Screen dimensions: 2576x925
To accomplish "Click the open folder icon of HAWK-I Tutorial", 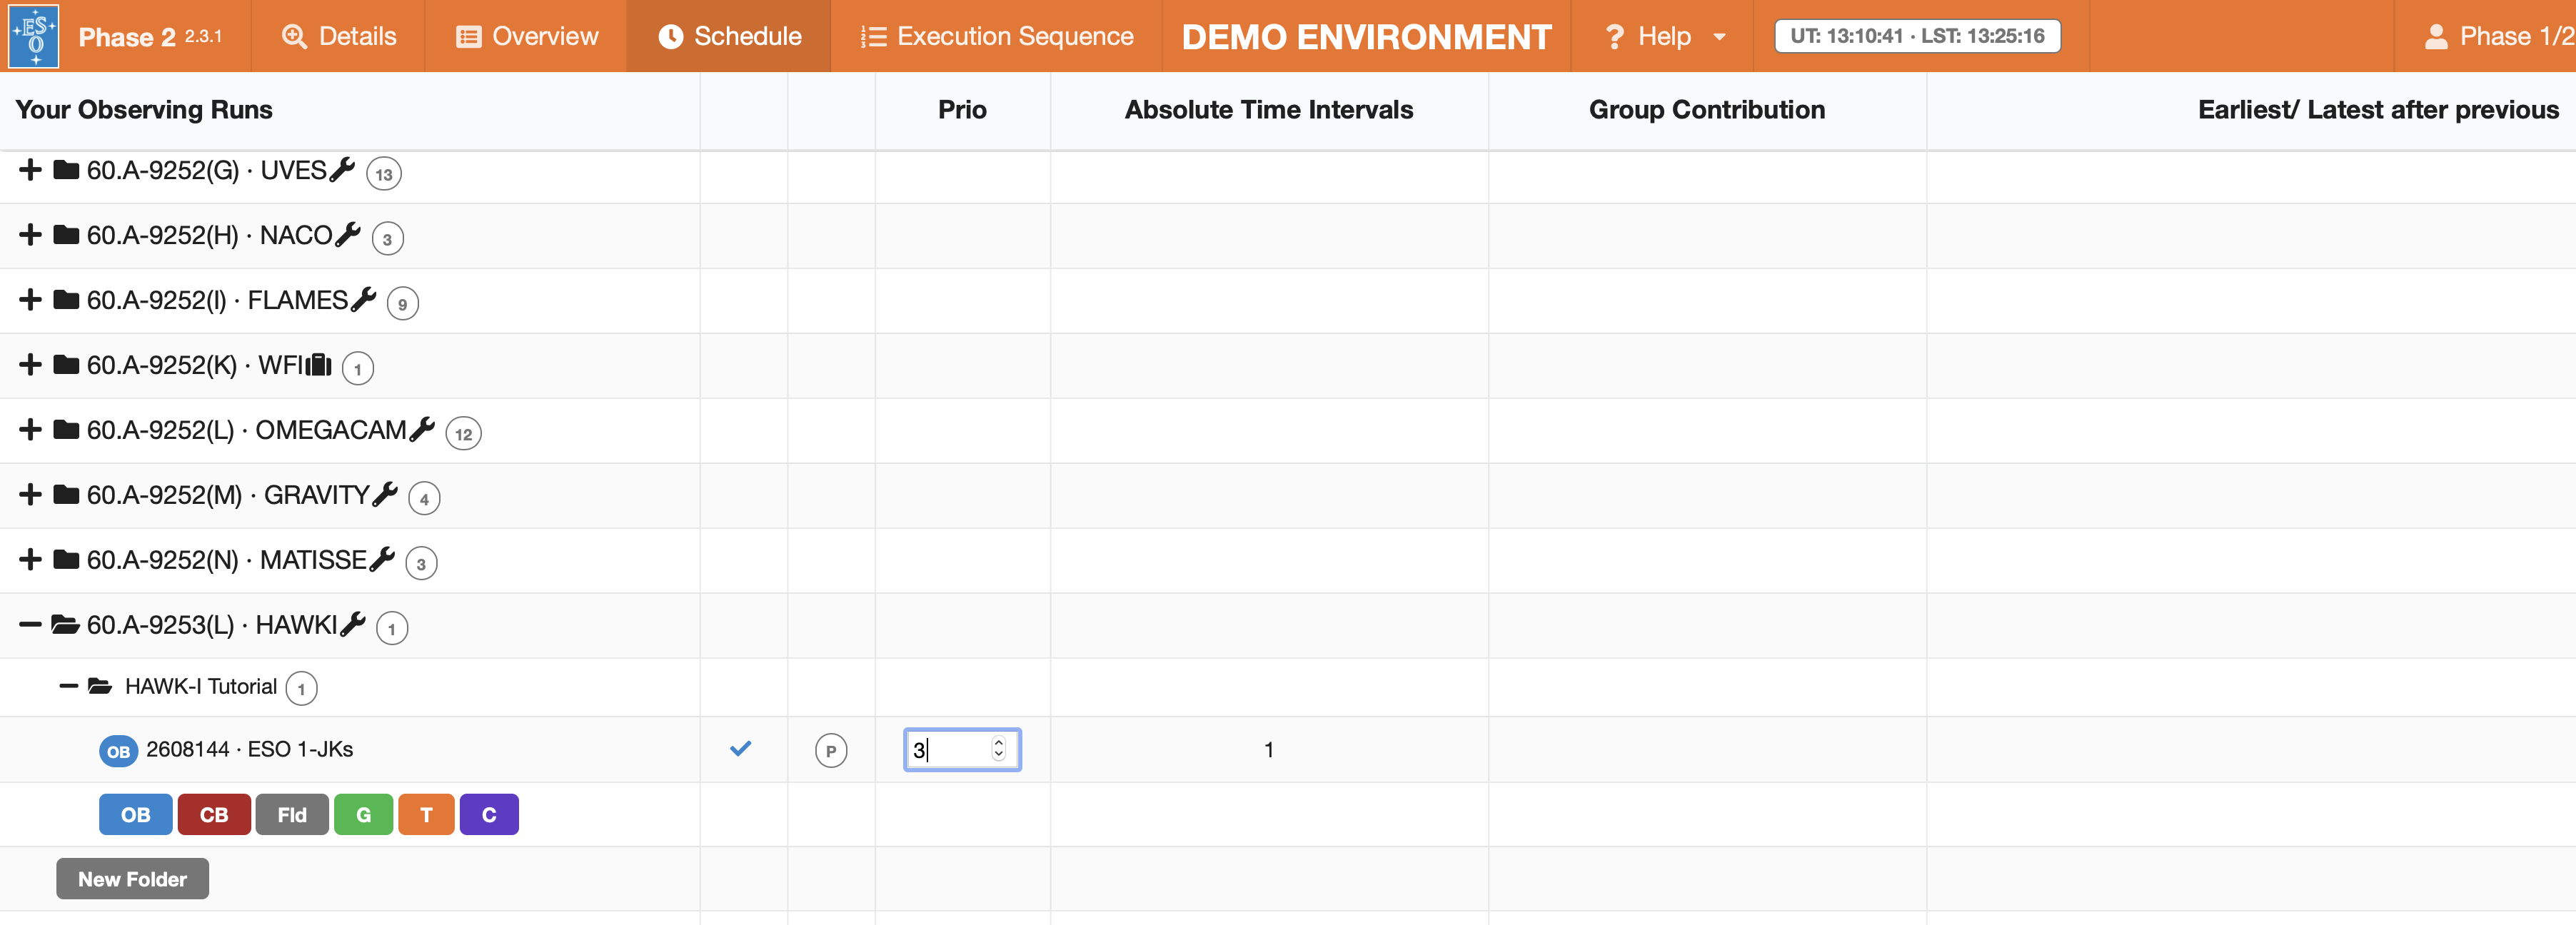I will coord(99,686).
